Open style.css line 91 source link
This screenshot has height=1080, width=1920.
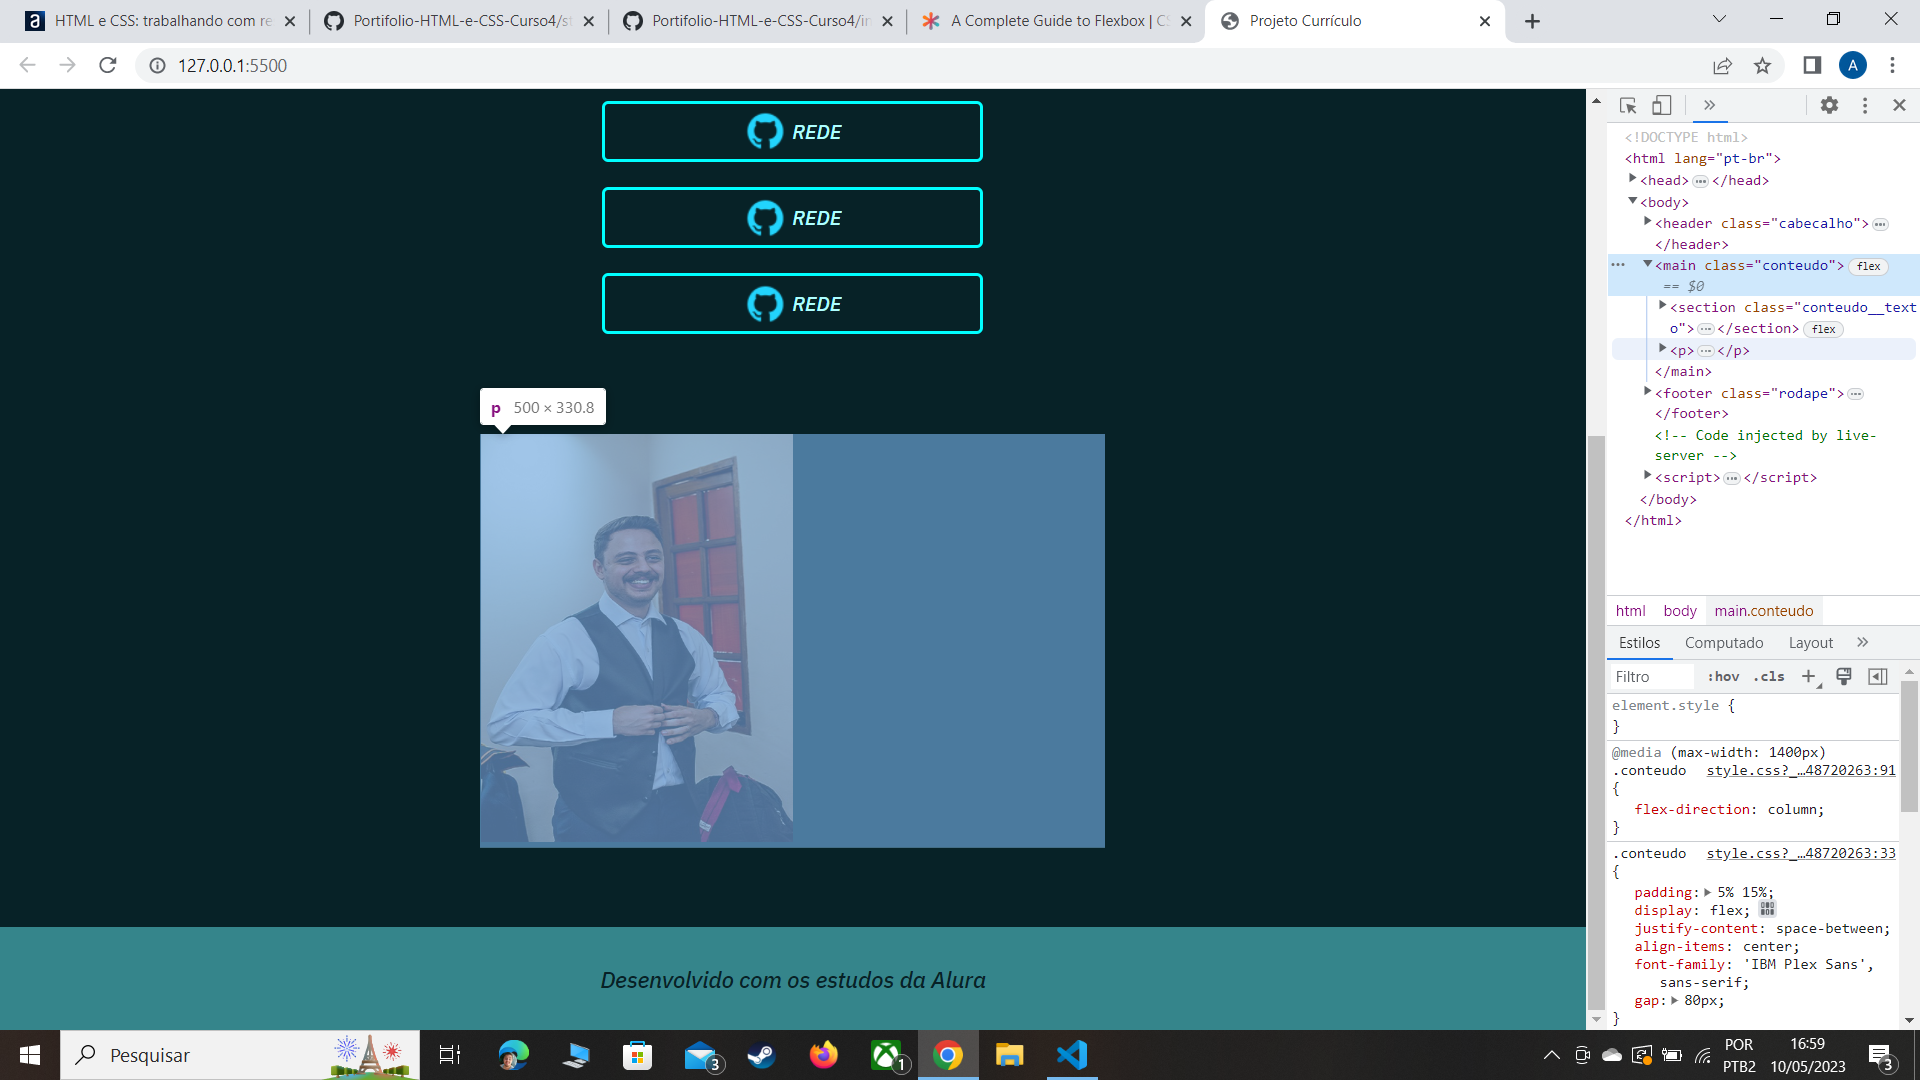1801,771
